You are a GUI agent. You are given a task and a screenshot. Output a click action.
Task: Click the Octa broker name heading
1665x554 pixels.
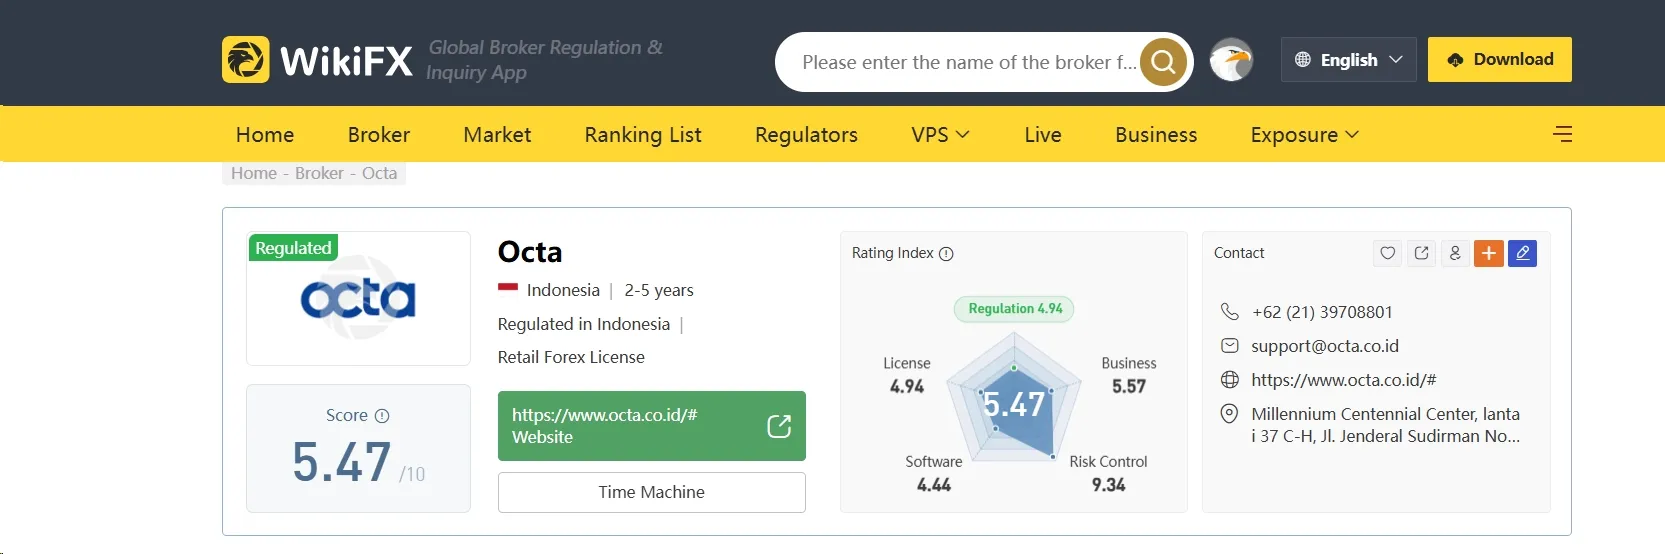530,251
